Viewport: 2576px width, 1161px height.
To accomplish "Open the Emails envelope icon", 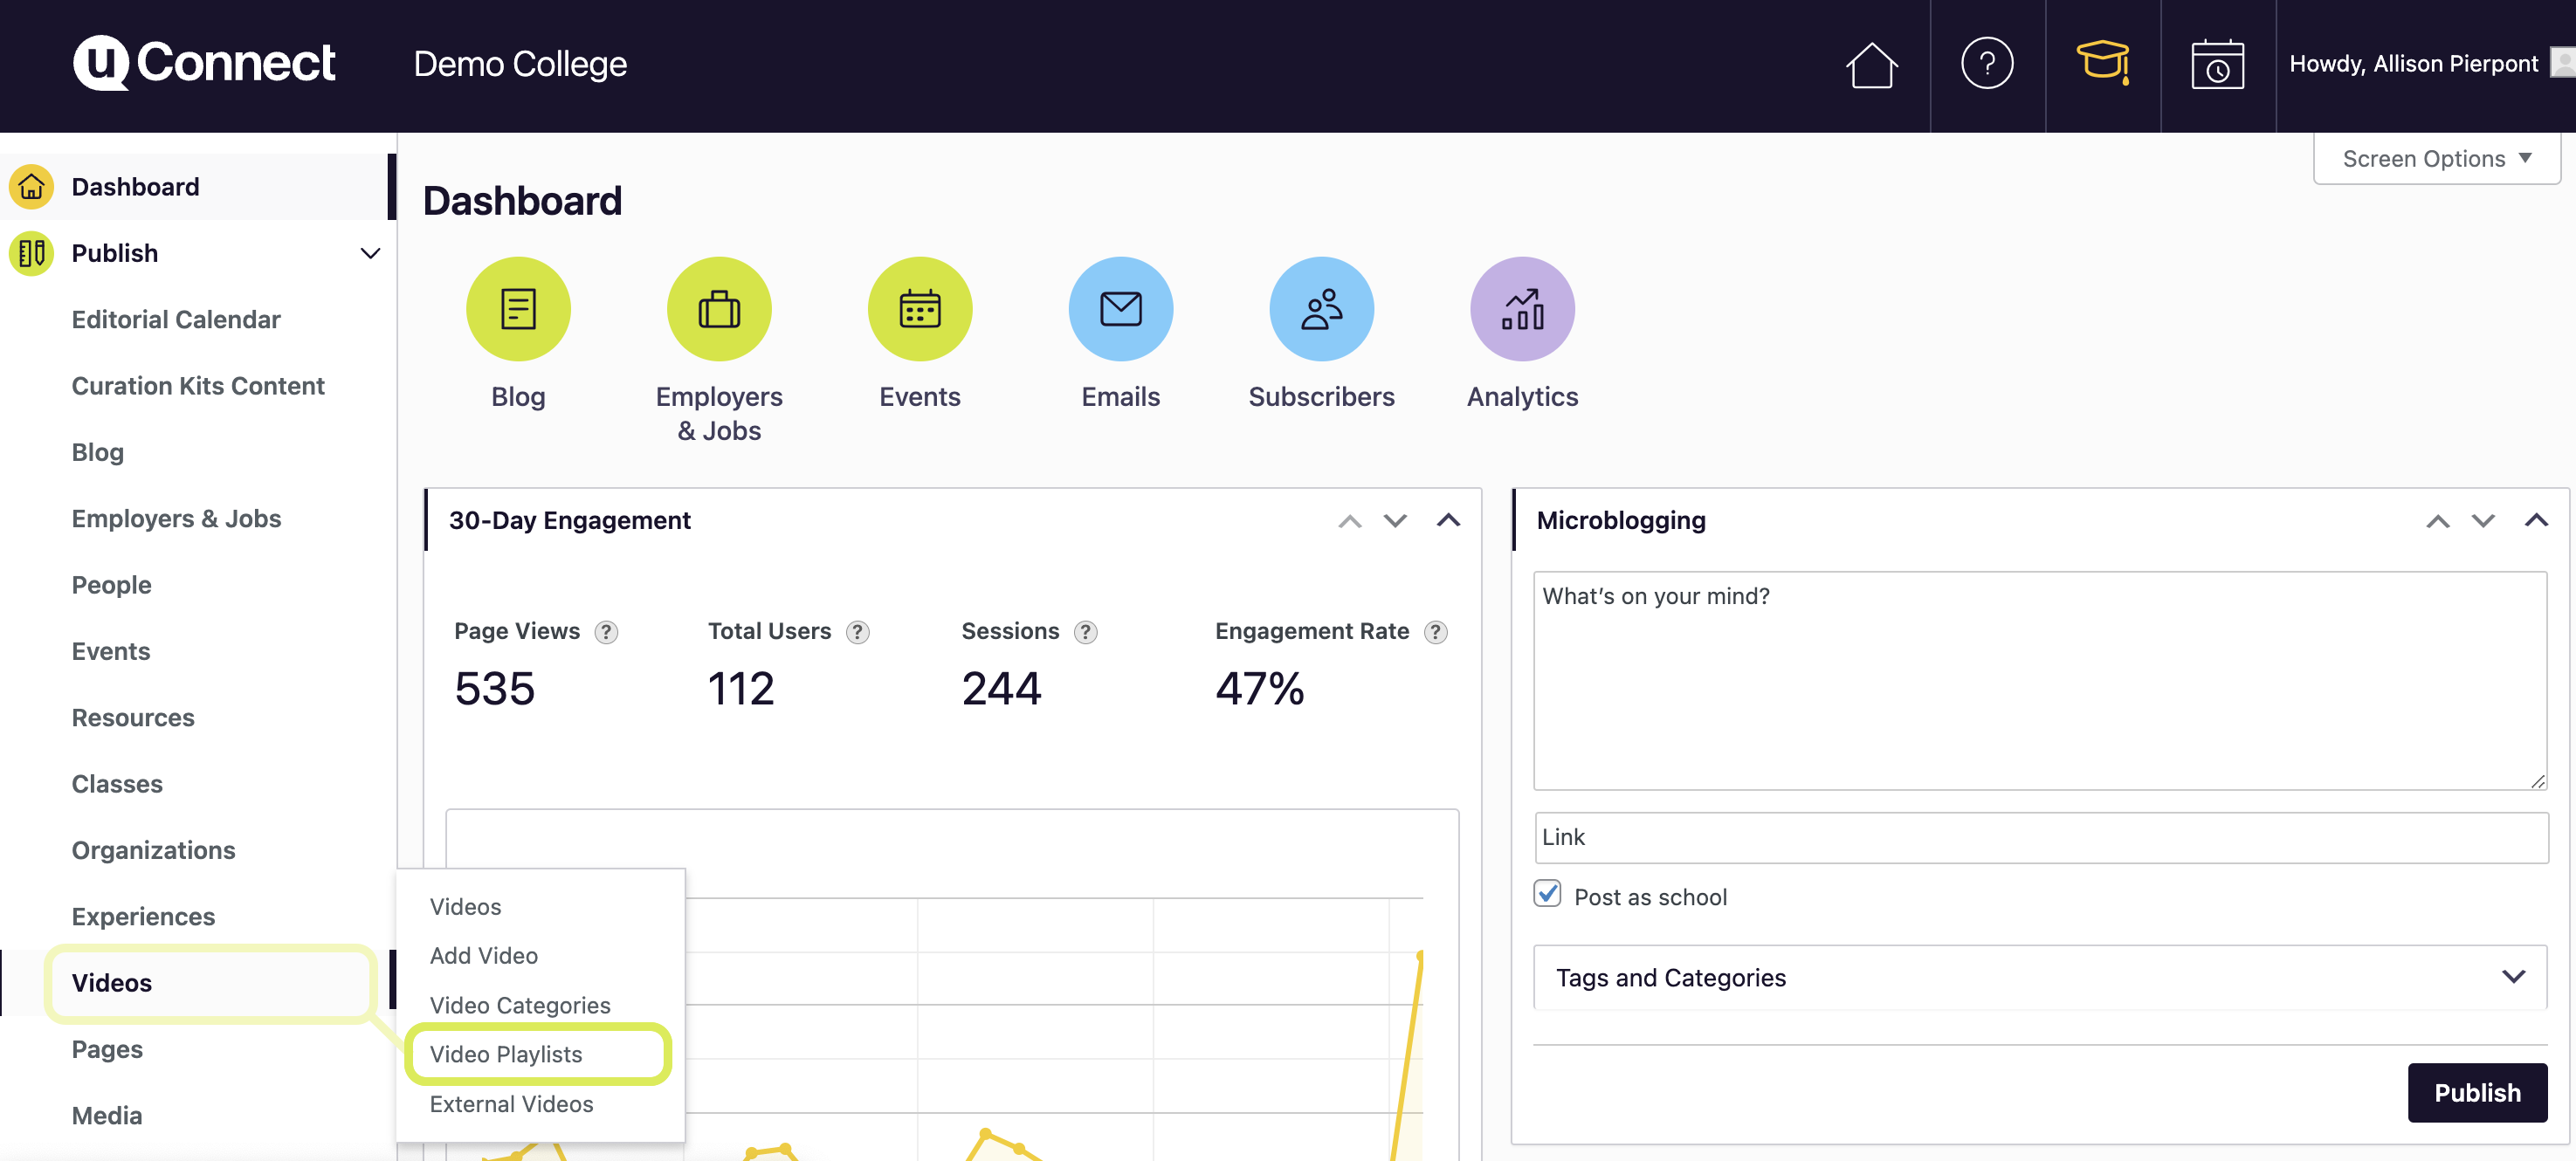I will 1120,309.
